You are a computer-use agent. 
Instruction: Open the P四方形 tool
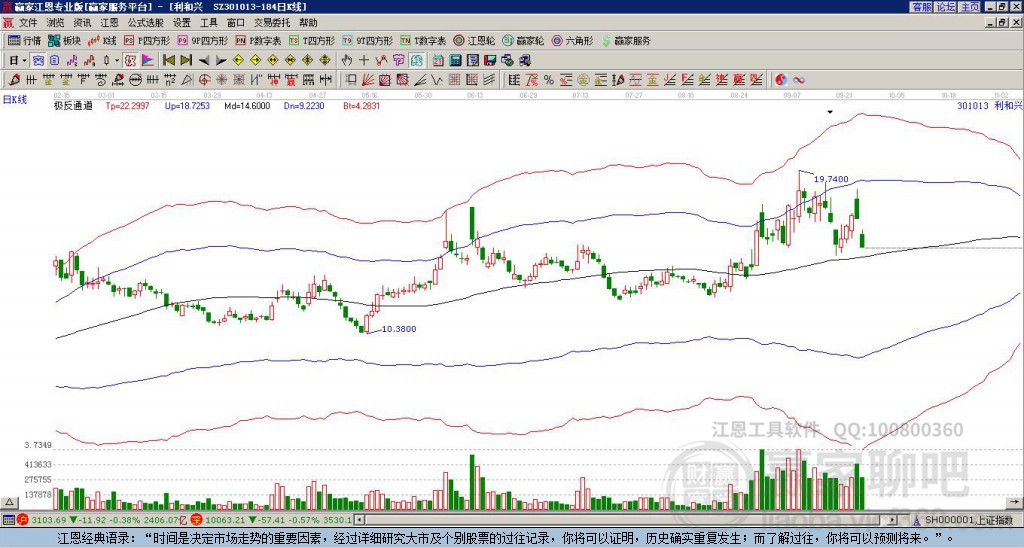point(148,40)
